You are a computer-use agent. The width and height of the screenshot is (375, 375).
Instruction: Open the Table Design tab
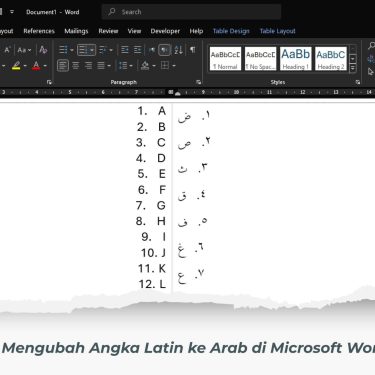pyautogui.click(x=231, y=31)
